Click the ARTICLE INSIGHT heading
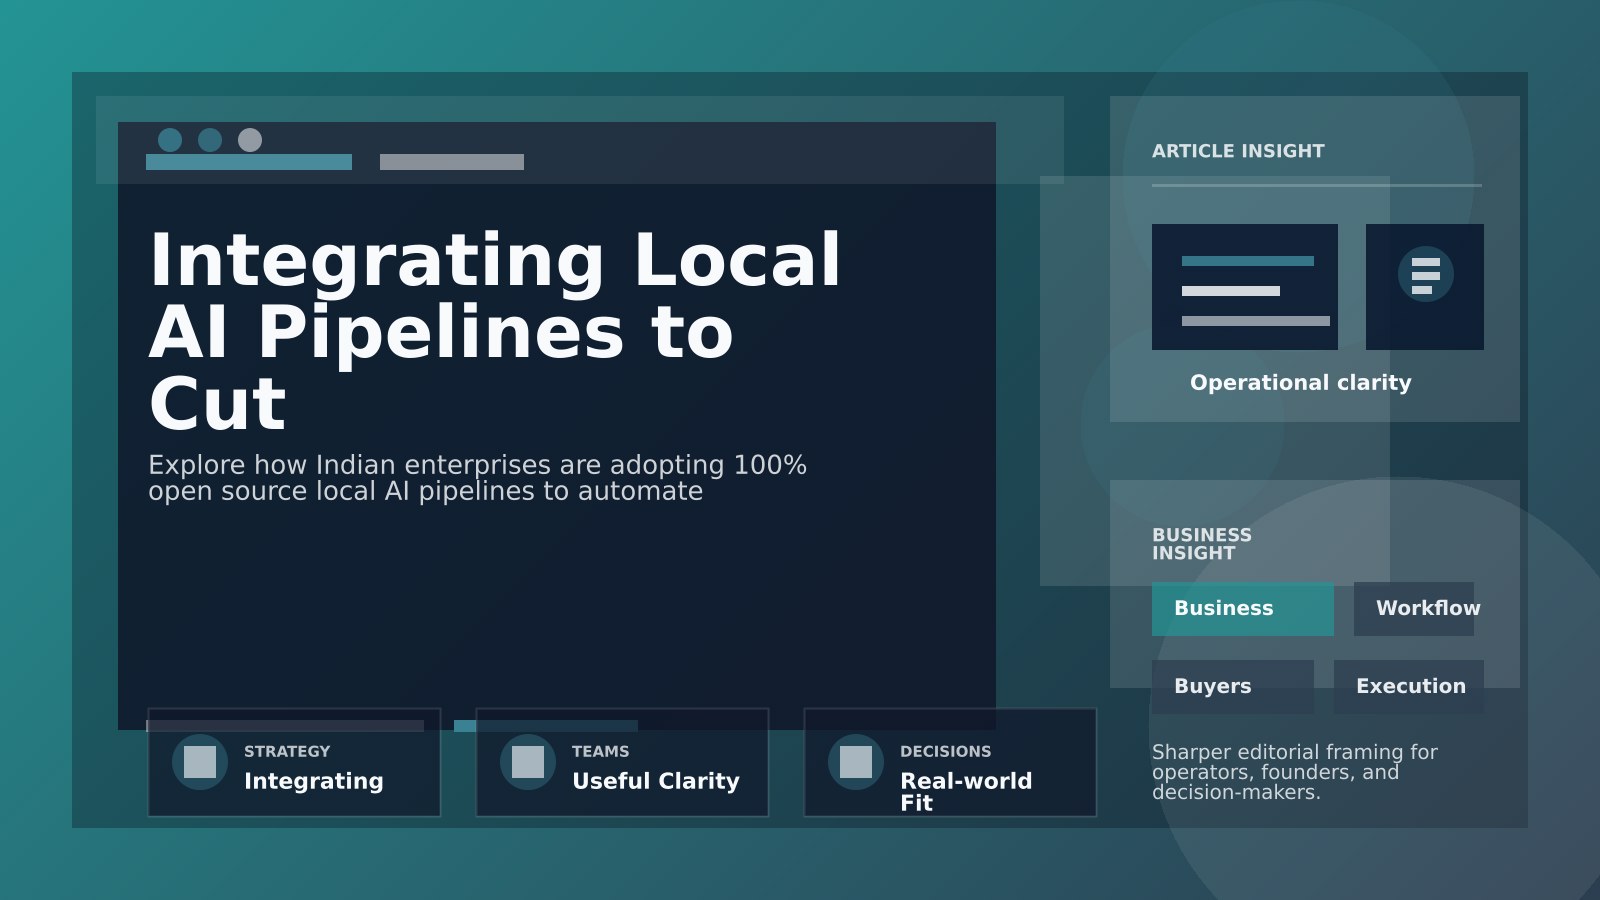Image resolution: width=1600 pixels, height=900 pixels. click(1238, 151)
